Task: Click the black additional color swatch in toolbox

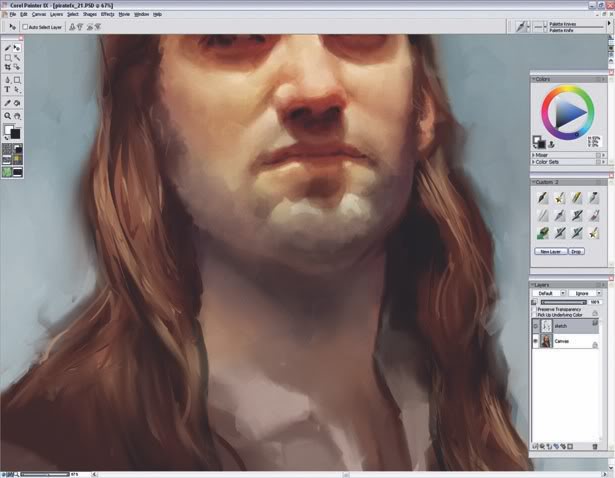Action: tap(15, 134)
